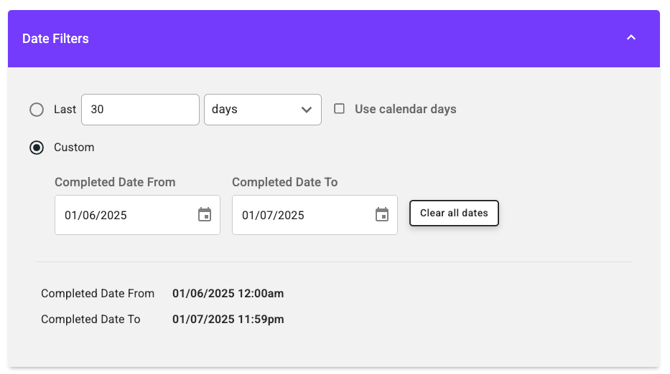The width and height of the screenshot is (670, 374).
Task: Select the Custom radio button
Action: pyautogui.click(x=37, y=147)
